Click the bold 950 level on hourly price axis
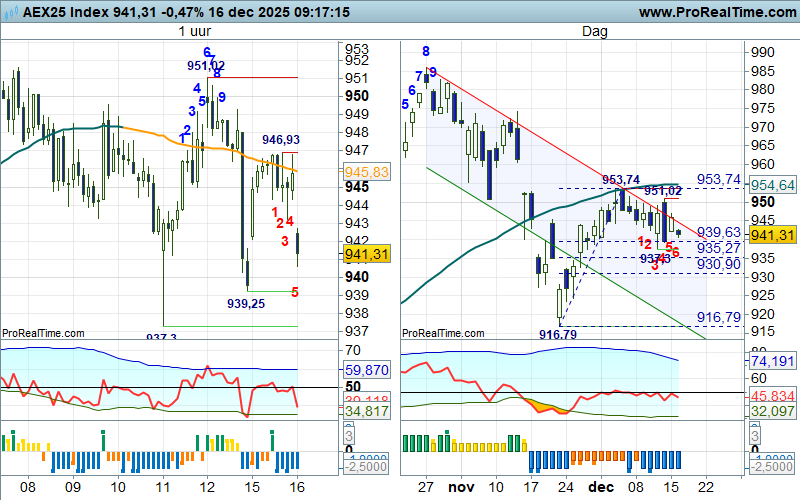Image resolution: width=800 pixels, height=500 pixels. click(x=357, y=96)
